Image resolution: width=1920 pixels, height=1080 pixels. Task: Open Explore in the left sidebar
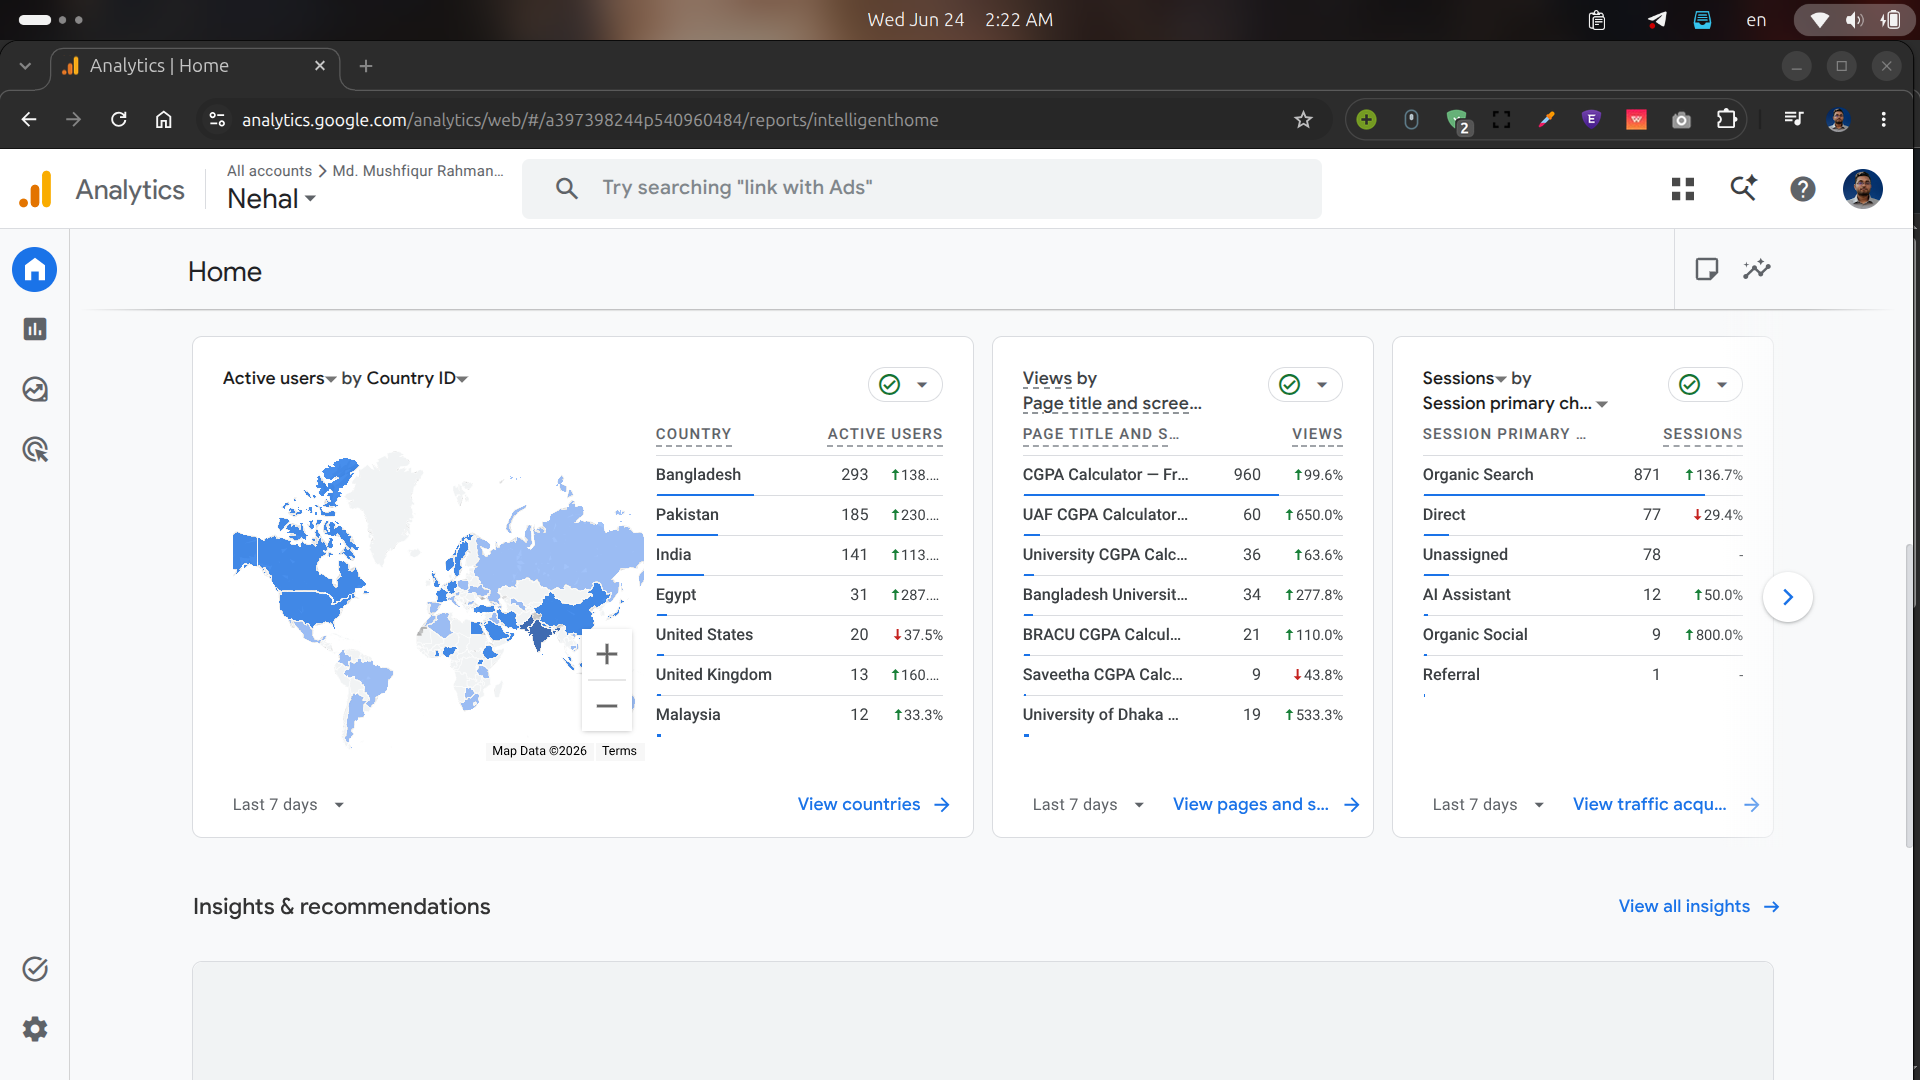point(35,389)
